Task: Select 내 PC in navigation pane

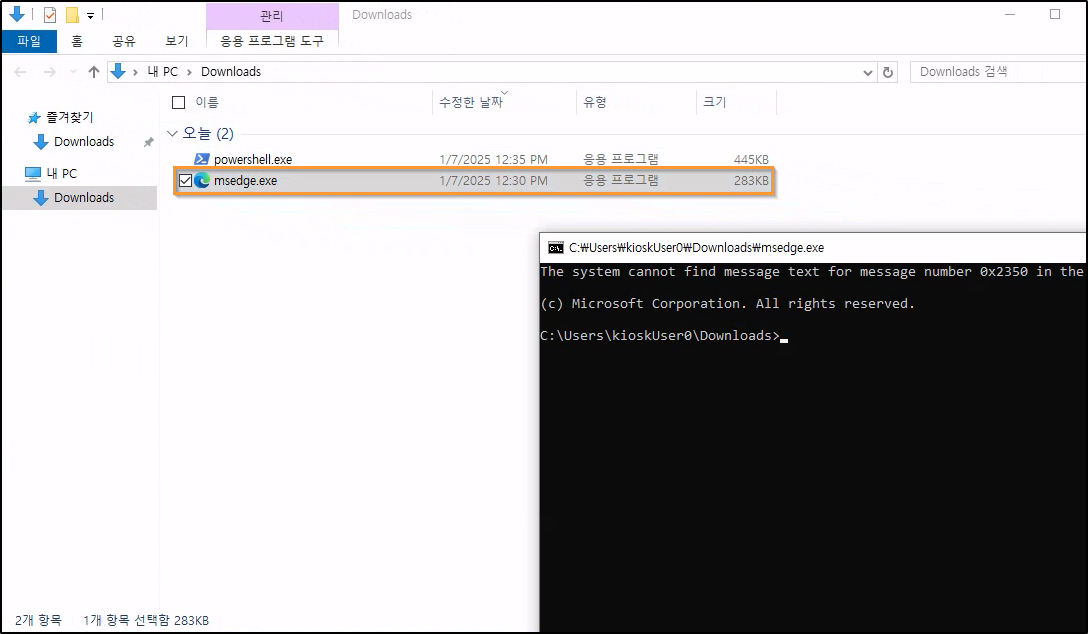Action: tap(61, 173)
